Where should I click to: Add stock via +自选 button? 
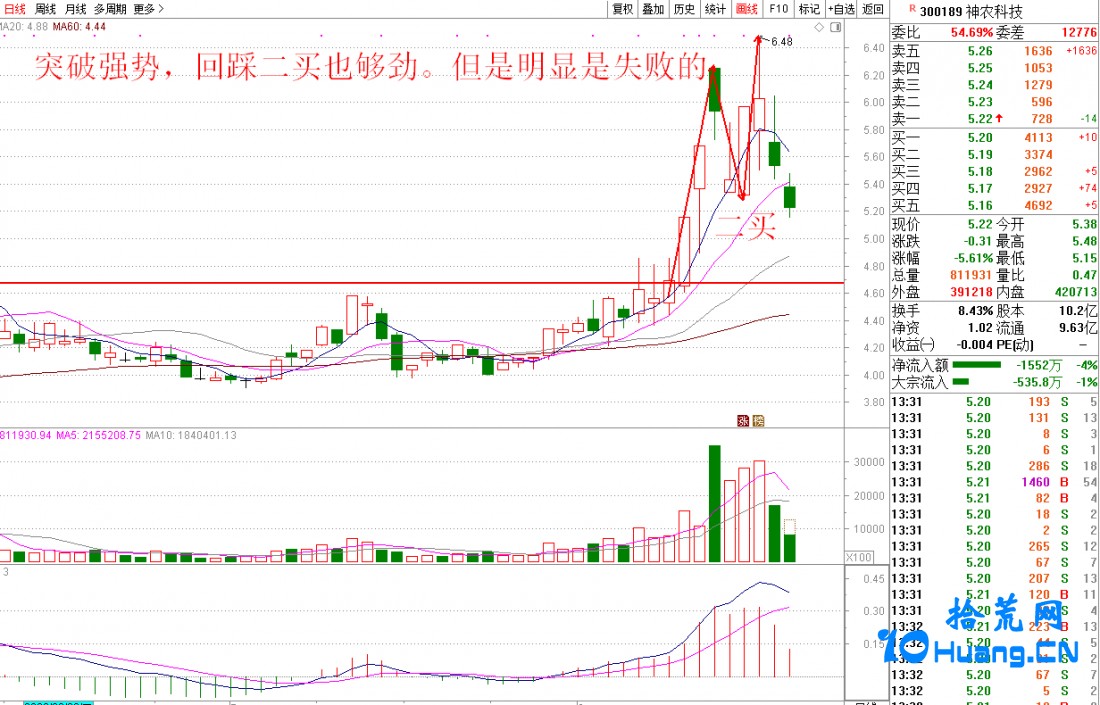click(x=841, y=9)
